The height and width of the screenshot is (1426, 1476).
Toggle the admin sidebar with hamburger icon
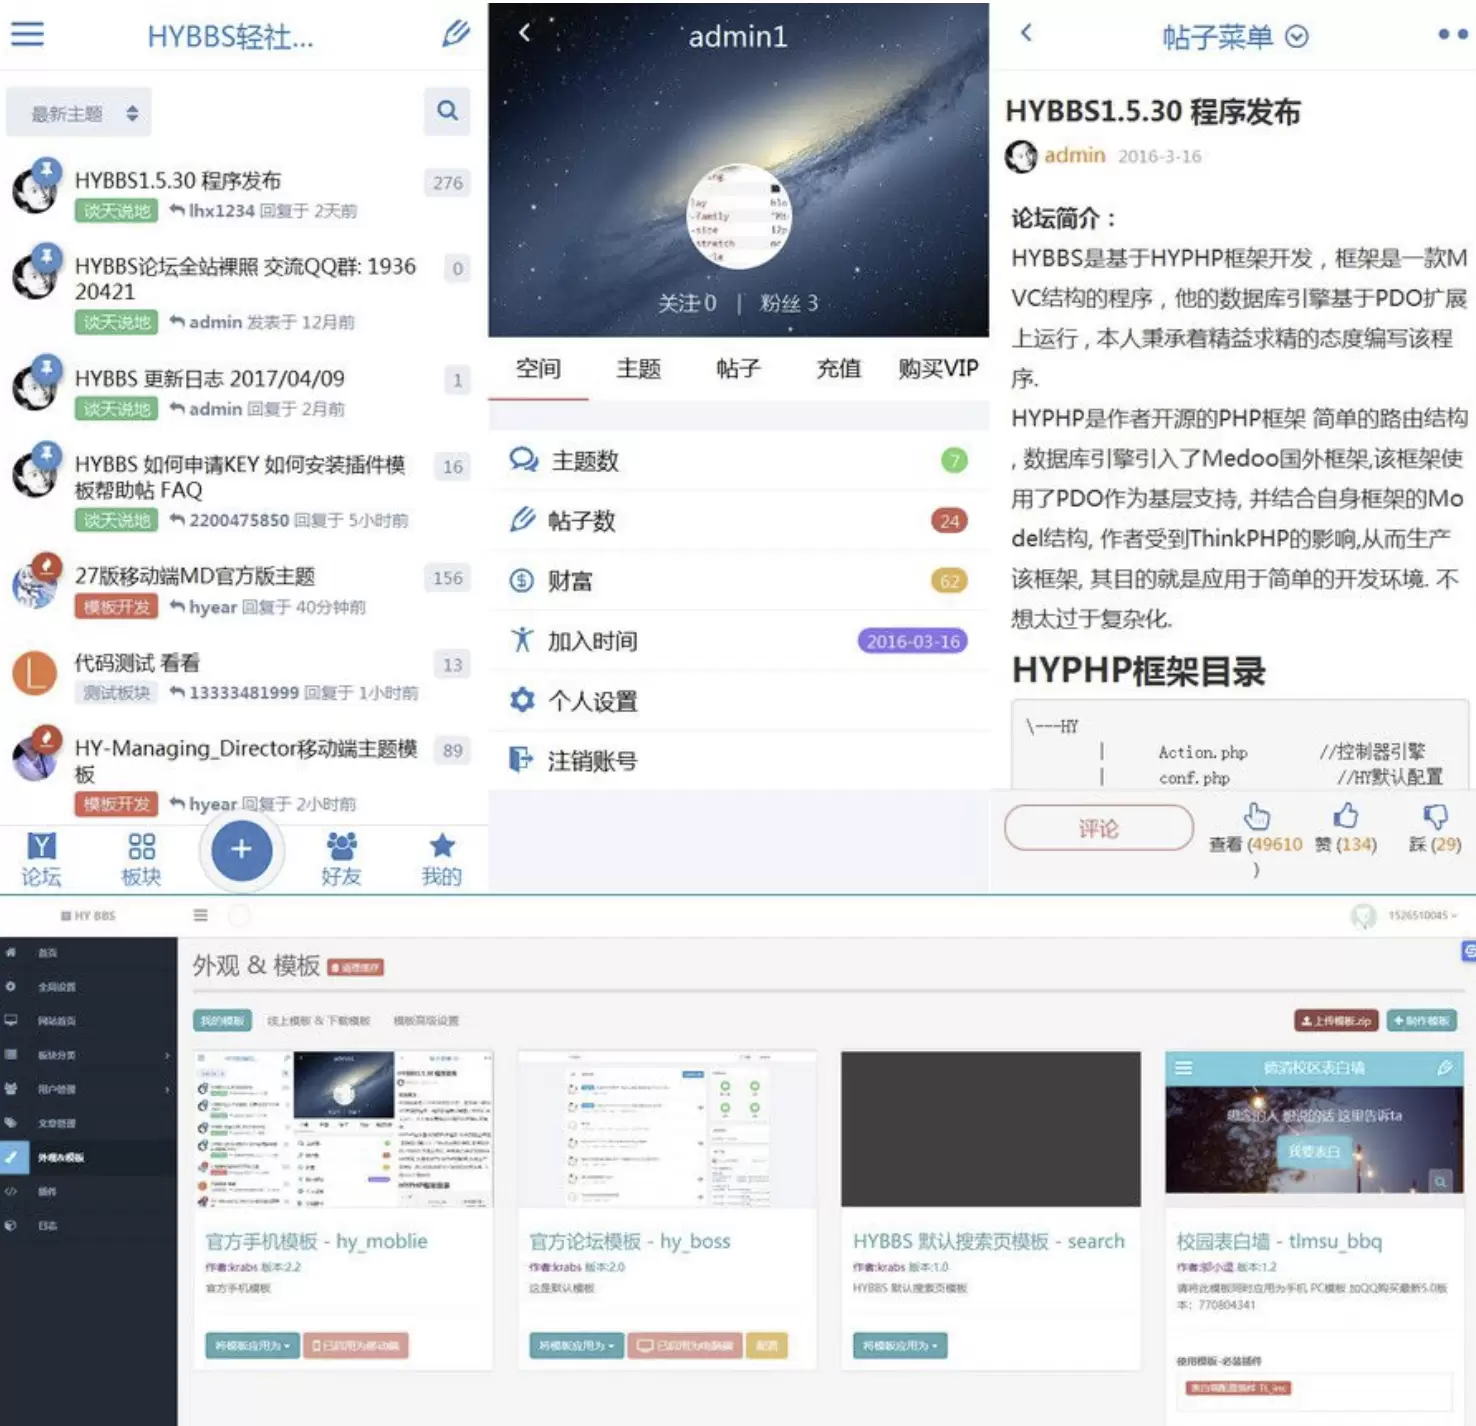coord(200,915)
